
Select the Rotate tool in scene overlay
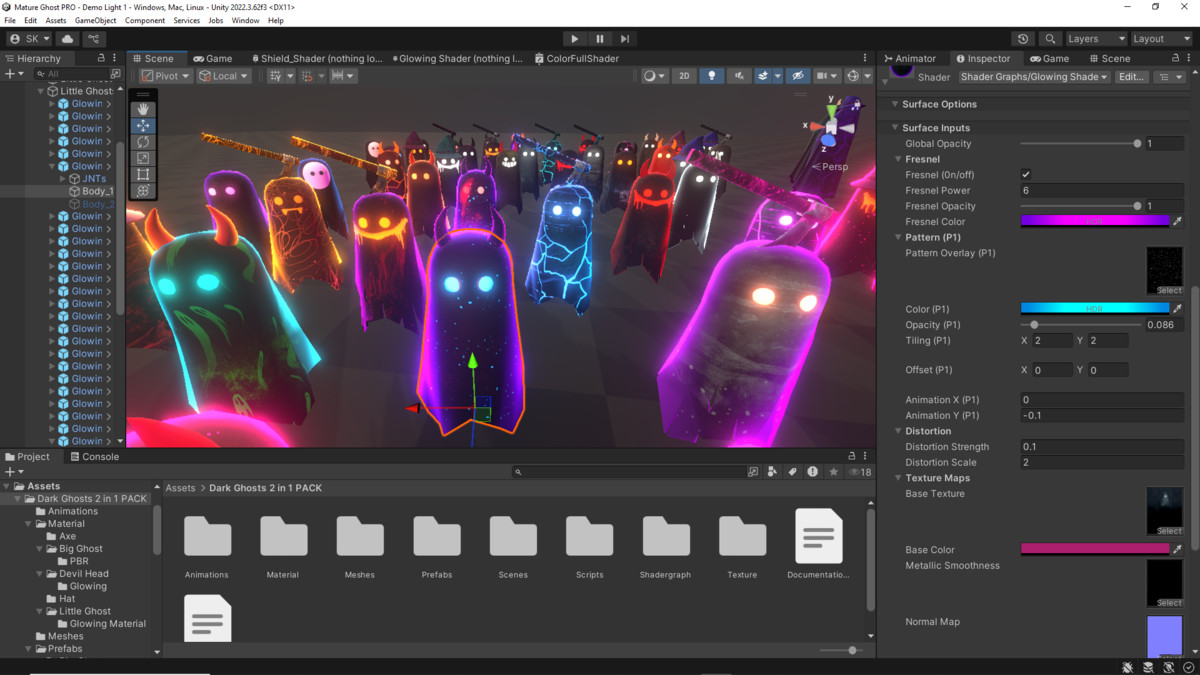point(143,142)
